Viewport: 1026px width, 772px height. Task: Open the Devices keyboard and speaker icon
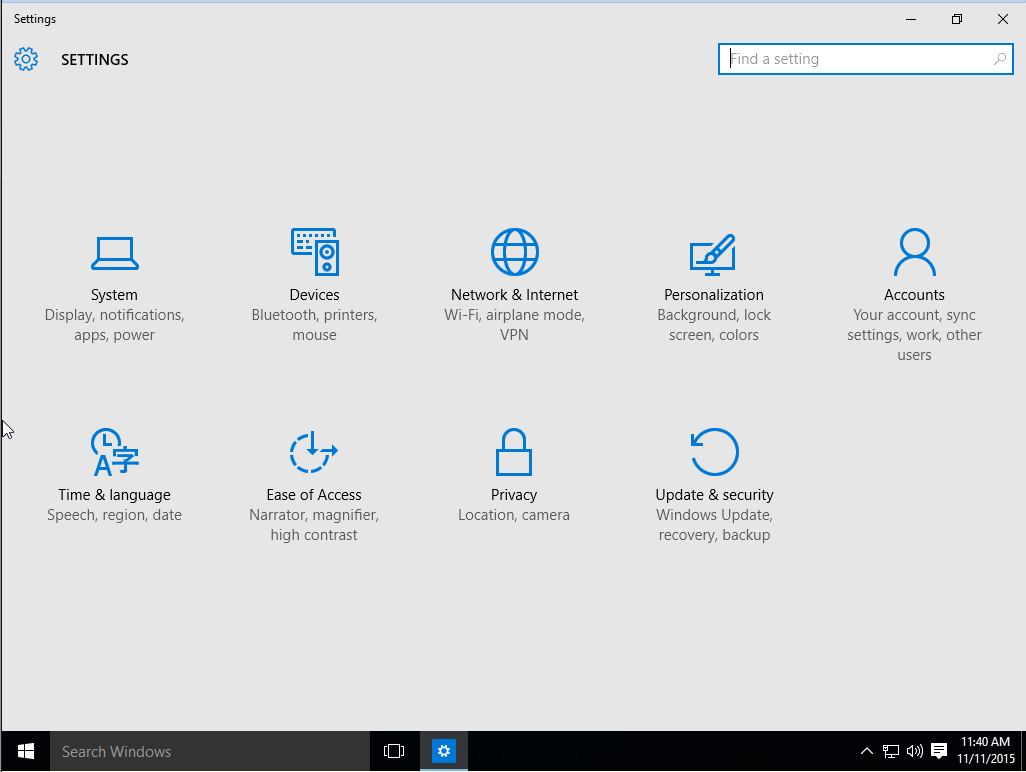coord(315,252)
